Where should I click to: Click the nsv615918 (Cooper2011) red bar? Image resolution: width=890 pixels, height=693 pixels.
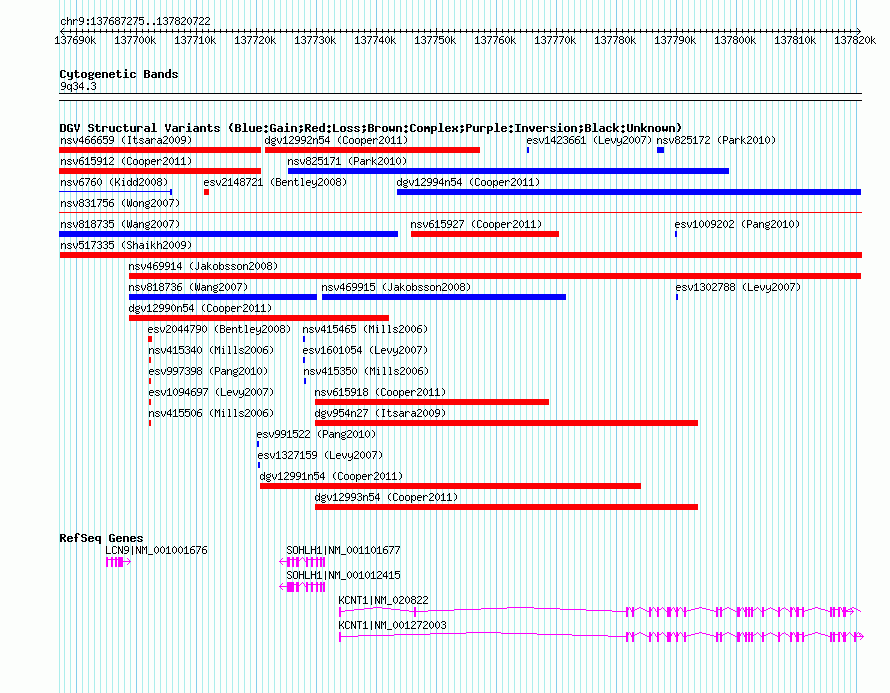click(x=432, y=402)
